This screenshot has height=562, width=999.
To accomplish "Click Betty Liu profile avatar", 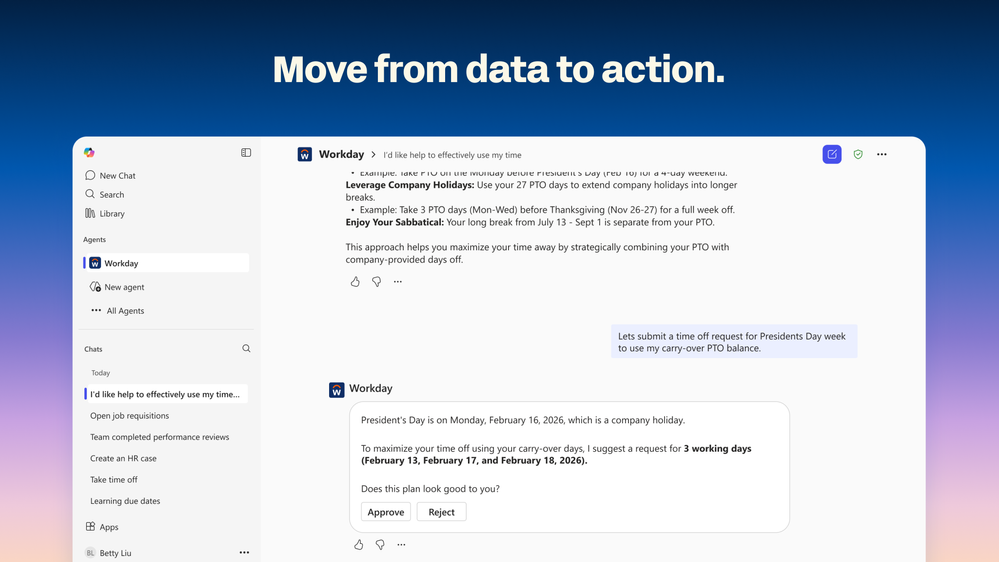I will (x=90, y=552).
